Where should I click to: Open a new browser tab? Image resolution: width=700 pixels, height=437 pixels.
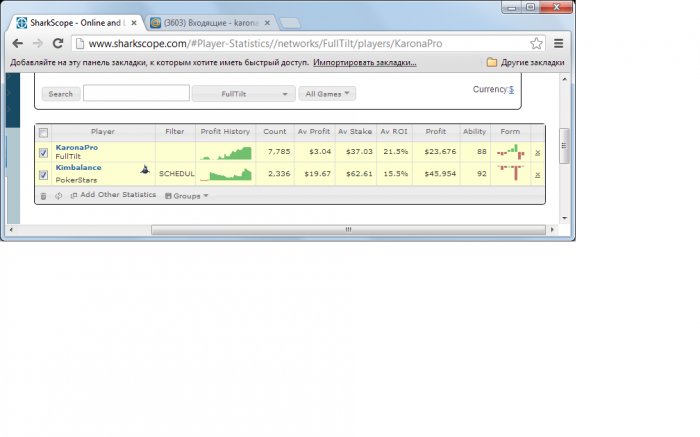point(291,23)
